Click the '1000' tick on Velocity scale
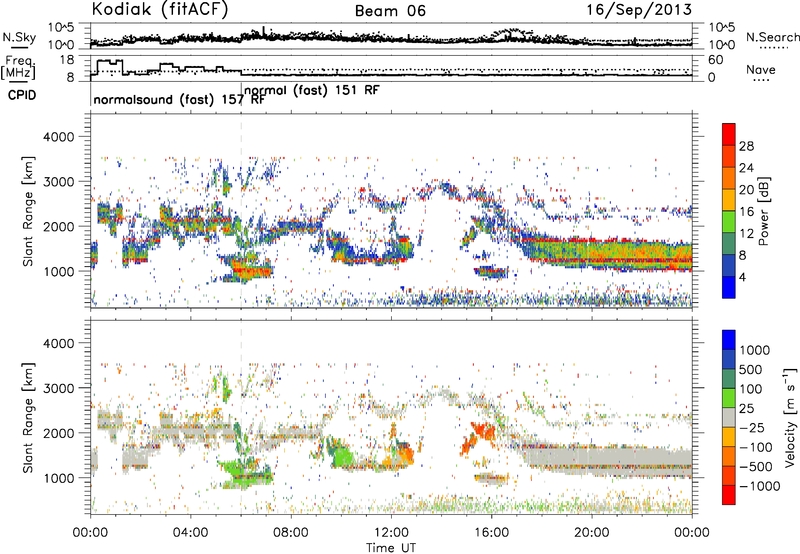The height and width of the screenshot is (554, 800). point(755,350)
